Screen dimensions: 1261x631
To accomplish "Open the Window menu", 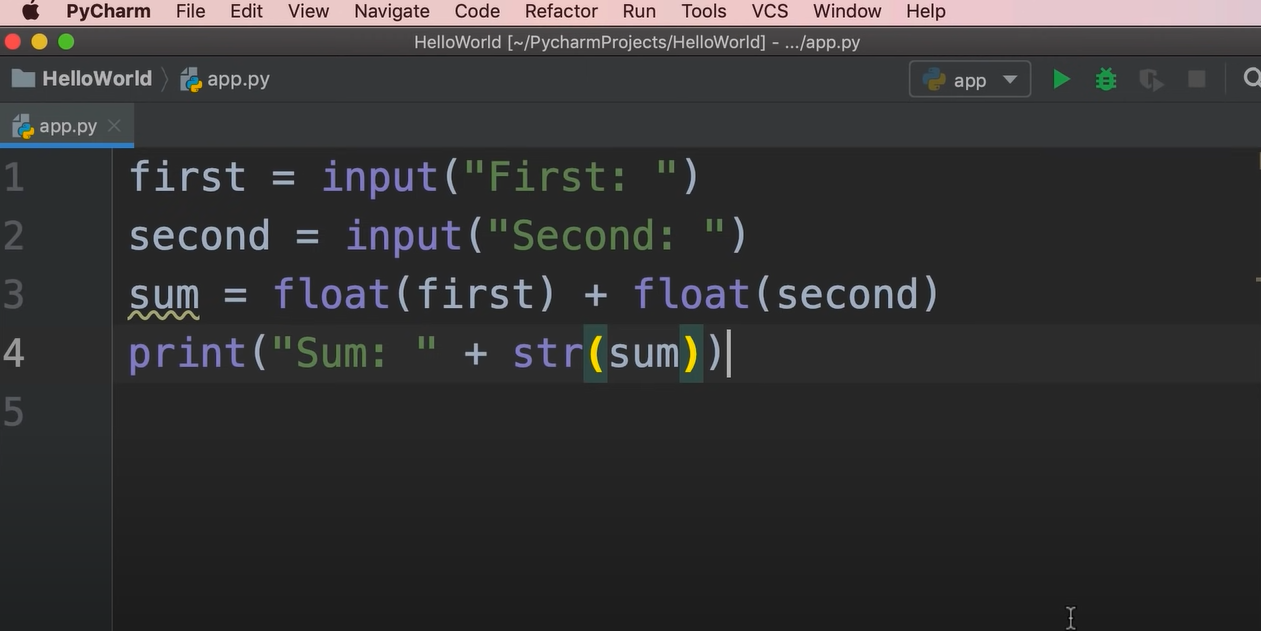I will [847, 11].
